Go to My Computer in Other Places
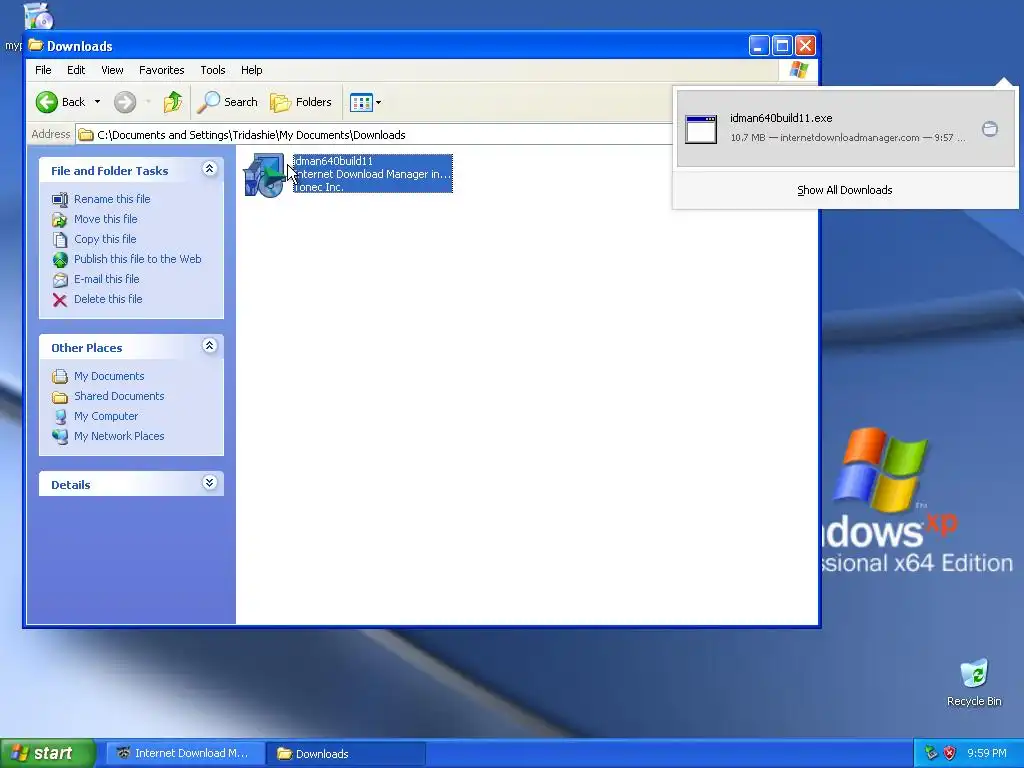 pyautogui.click(x=106, y=416)
